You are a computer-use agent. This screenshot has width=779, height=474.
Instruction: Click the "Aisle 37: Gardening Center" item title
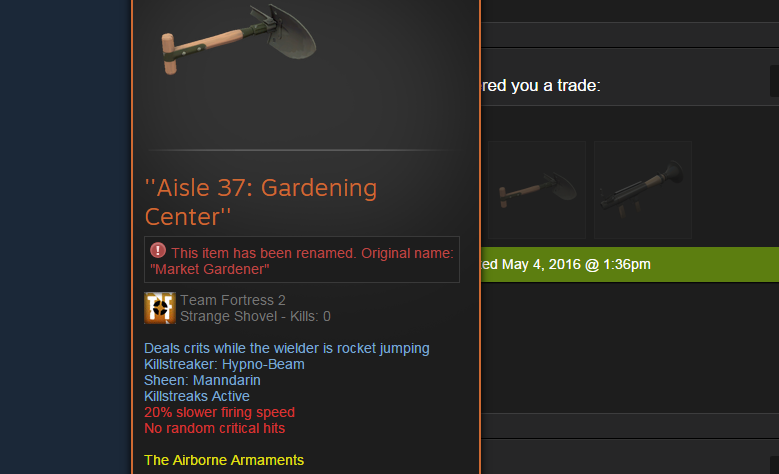261,202
